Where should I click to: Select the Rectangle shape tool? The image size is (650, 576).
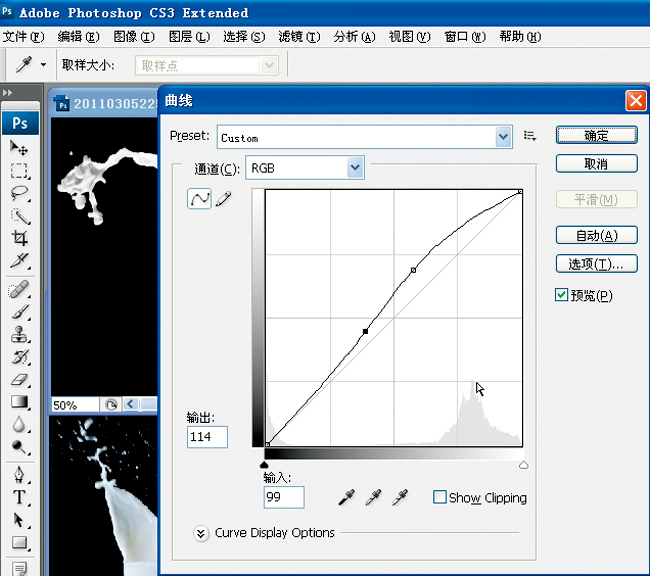click(19, 542)
